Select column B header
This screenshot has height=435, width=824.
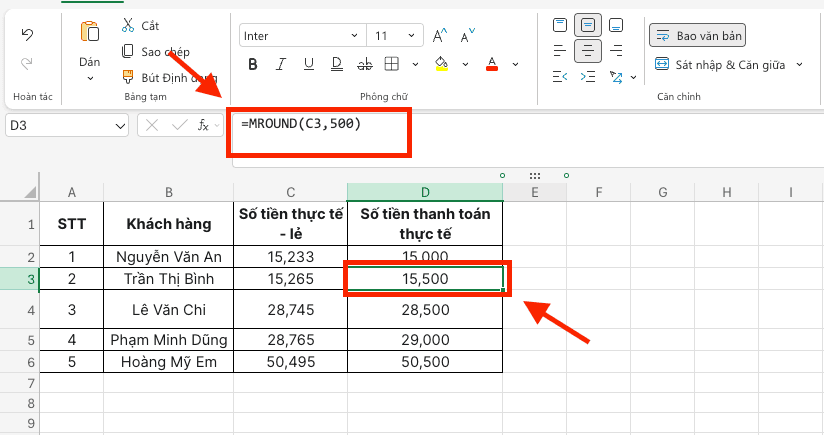click(x=169, y=192)
